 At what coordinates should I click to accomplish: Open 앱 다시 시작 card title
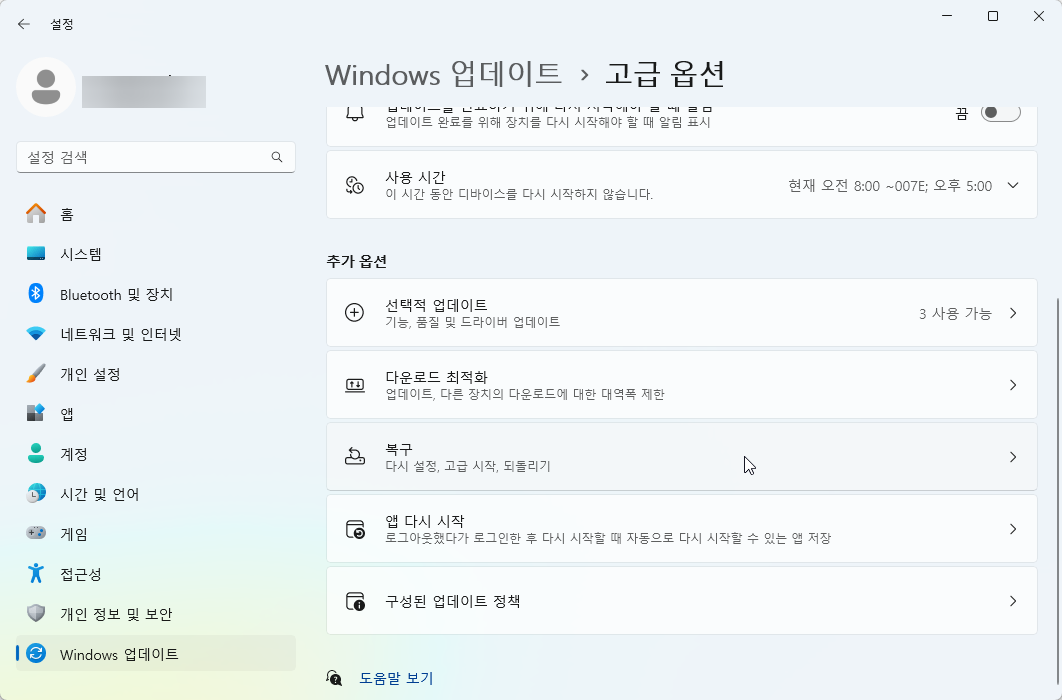[425, 521]
